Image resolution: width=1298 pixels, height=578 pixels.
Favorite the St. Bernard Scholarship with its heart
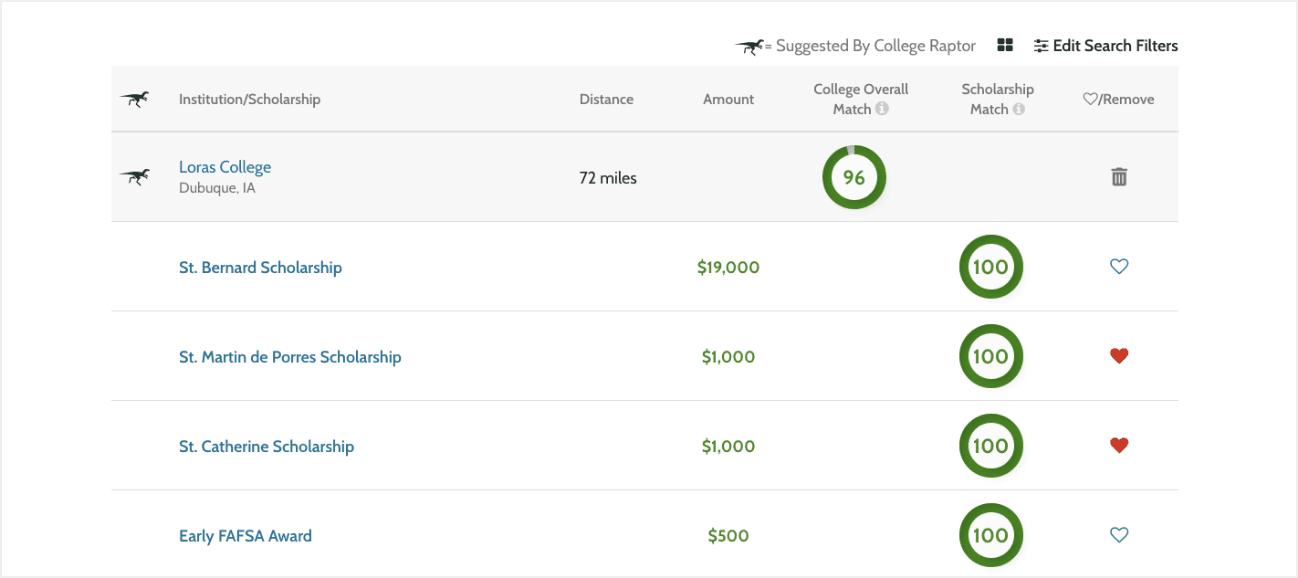[1119, 266]
